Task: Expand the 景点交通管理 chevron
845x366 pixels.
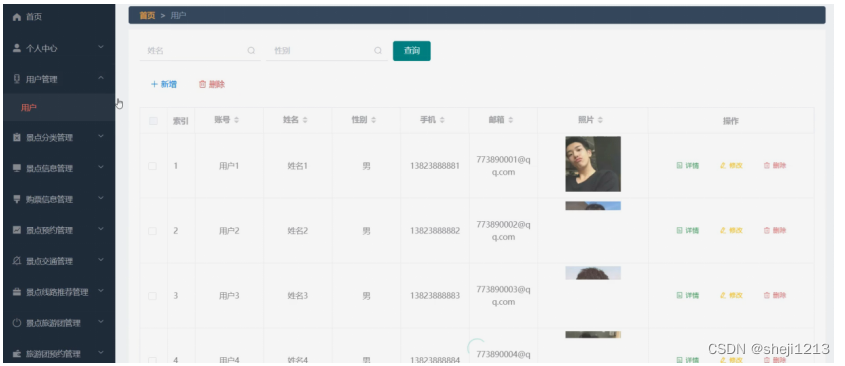Action: [x=101, y=260]
